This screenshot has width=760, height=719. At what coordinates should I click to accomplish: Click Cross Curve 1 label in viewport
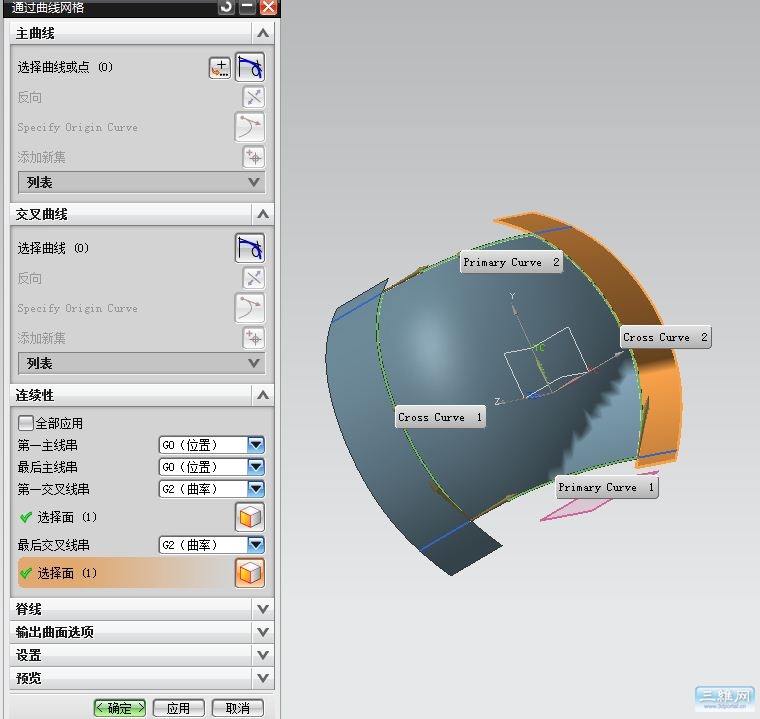point(440,417)
